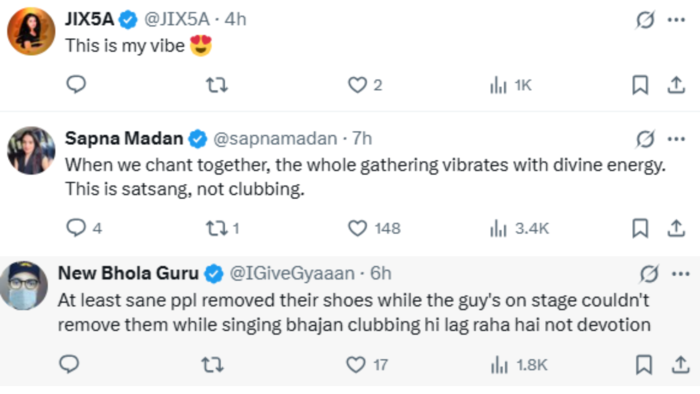Reply to Sapna Madan's tweet with 4 replies

[x=84, y=228]
